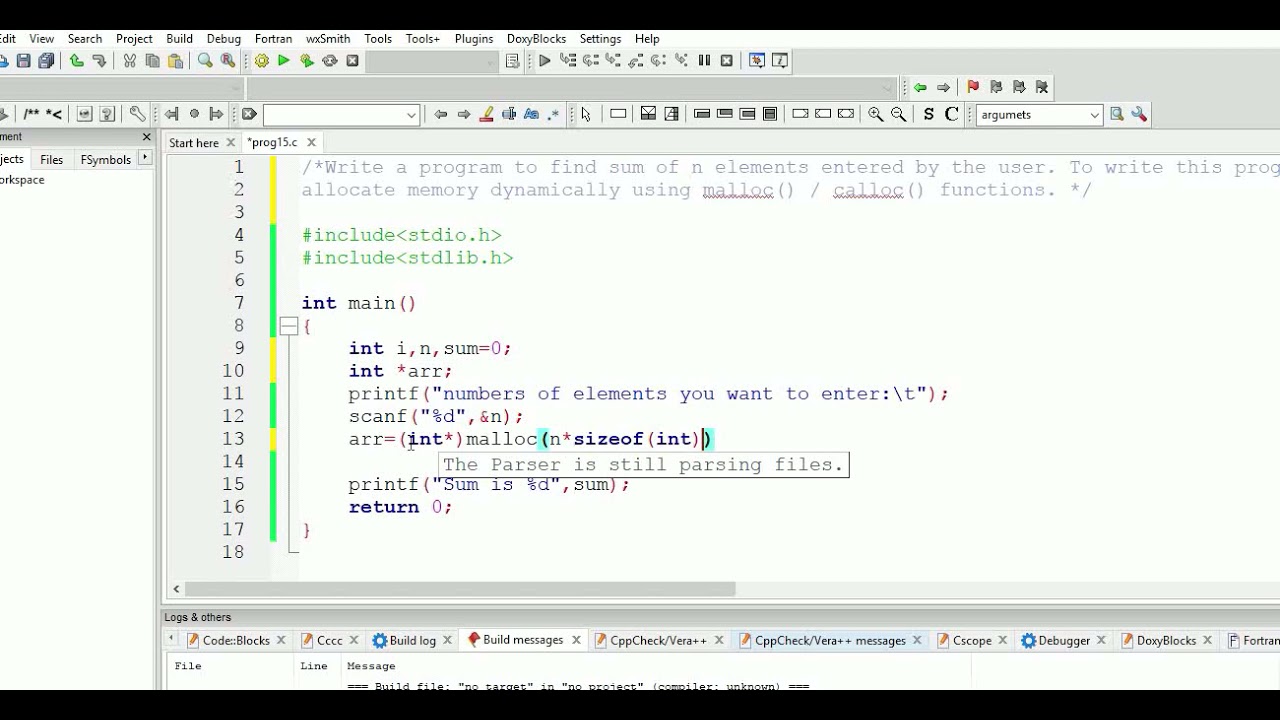The image size is (1280, 720).
Task: Toggle bookmark red flag icon
Action: pos(973,87)
